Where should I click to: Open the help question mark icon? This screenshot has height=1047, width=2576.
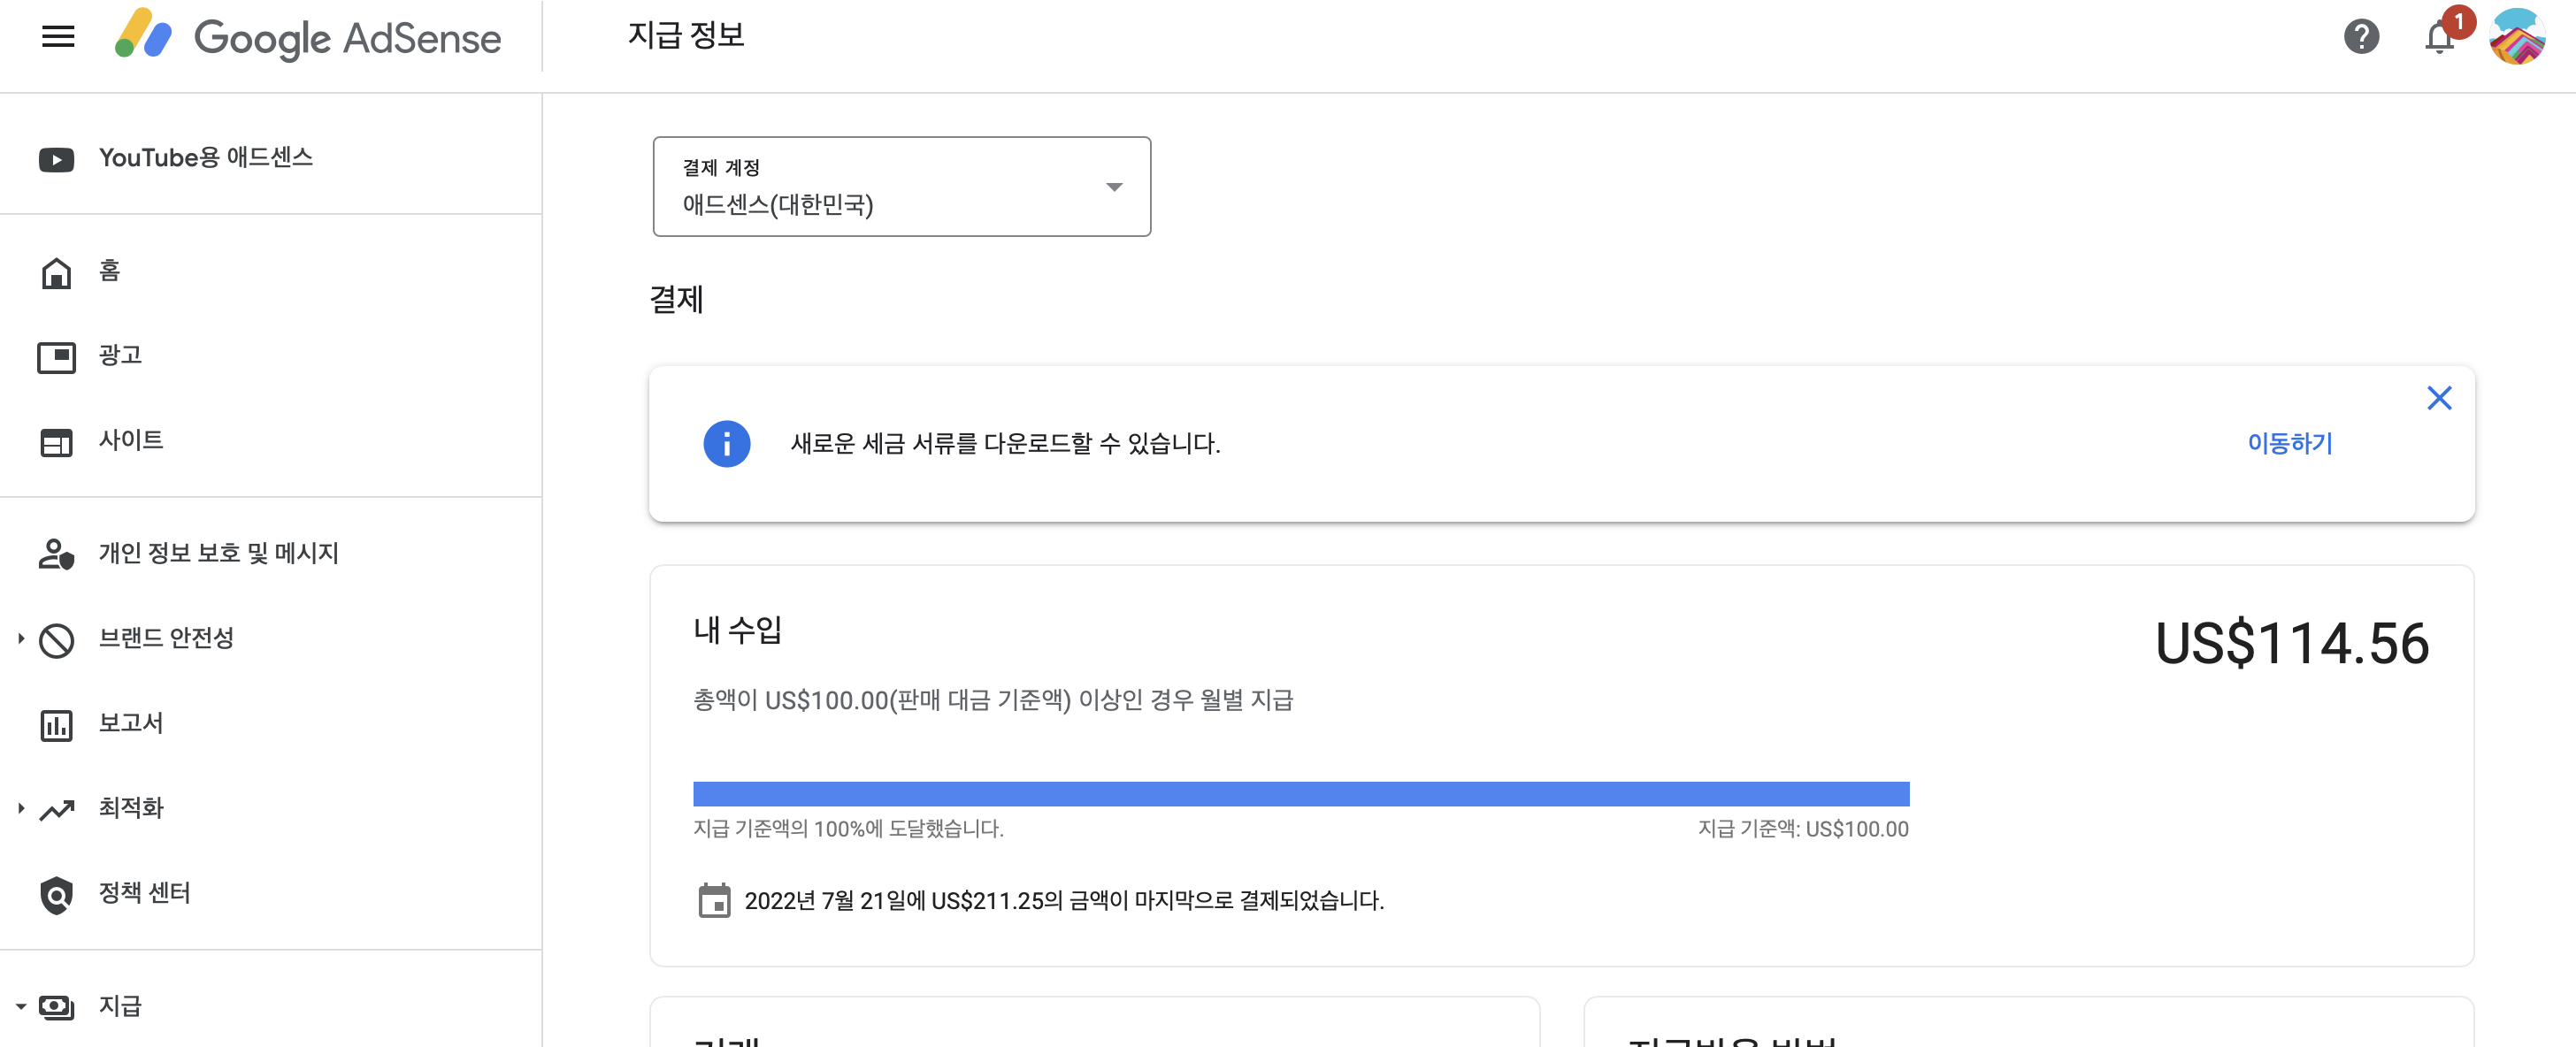[2360, 37]
